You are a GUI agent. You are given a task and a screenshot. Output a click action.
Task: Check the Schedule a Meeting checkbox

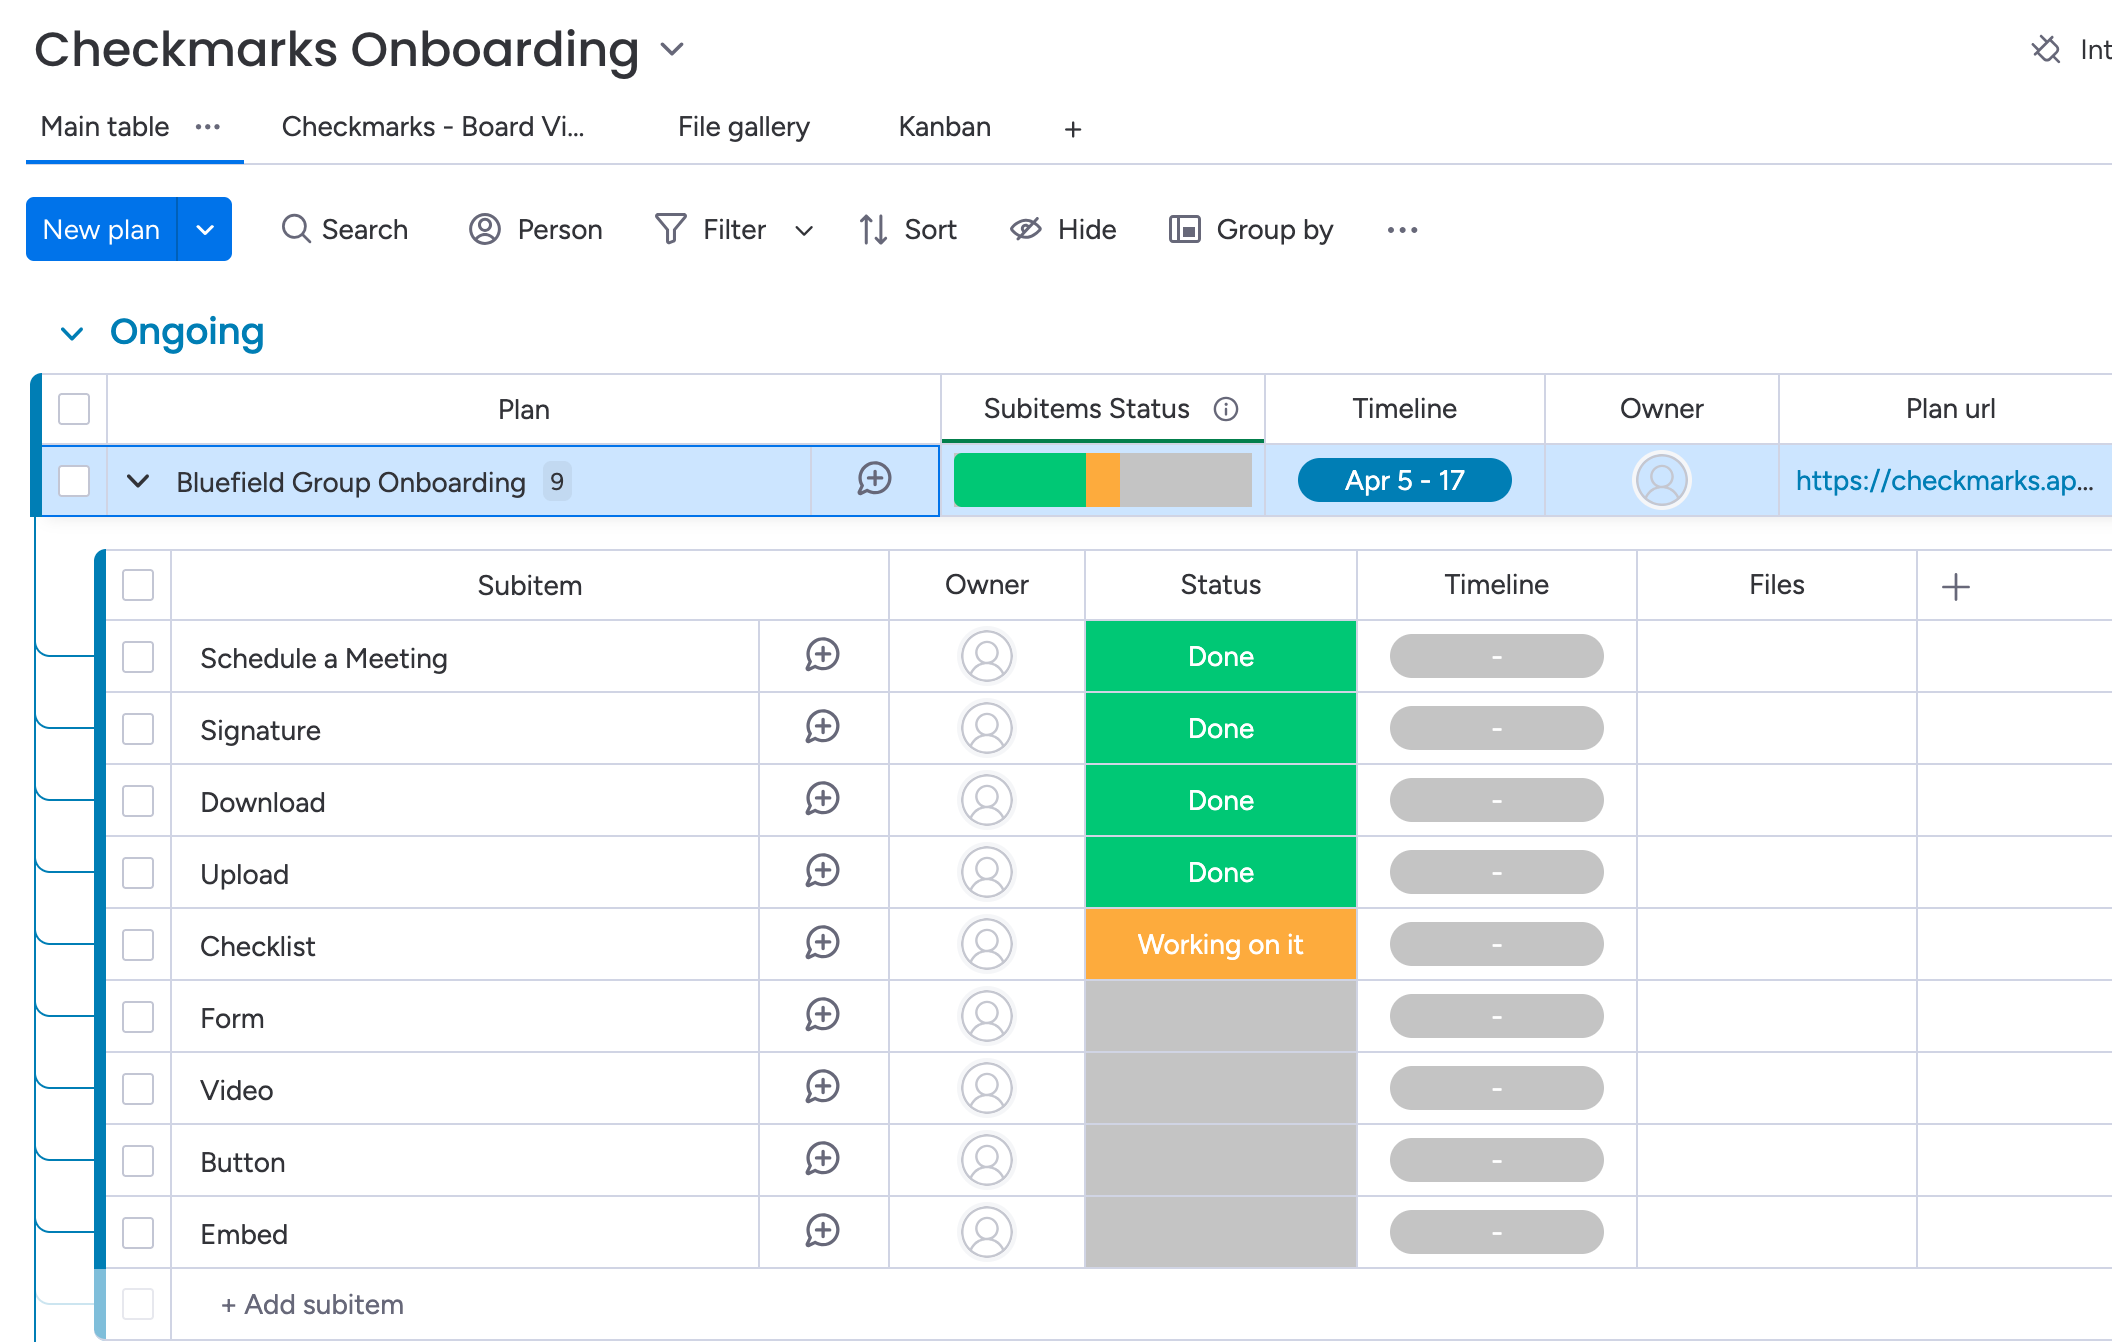[138, 657]
